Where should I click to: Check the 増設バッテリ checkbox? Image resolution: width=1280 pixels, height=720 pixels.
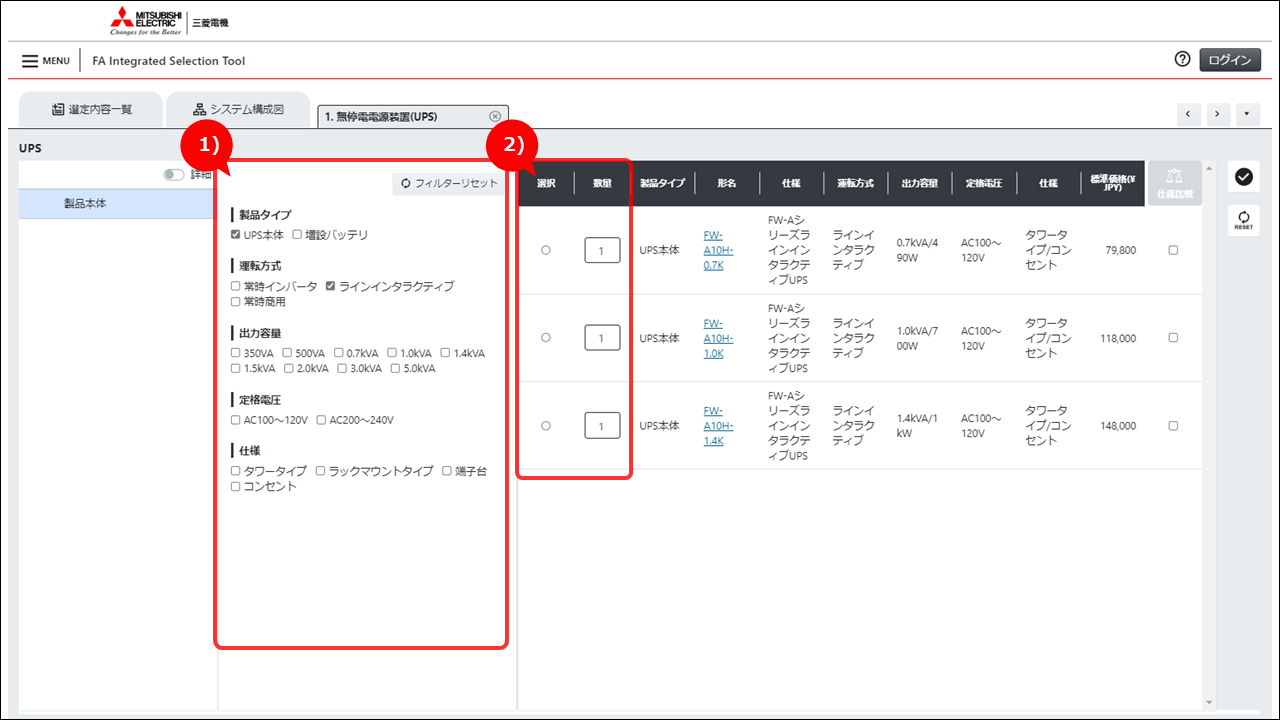click(x=297, y=235)
